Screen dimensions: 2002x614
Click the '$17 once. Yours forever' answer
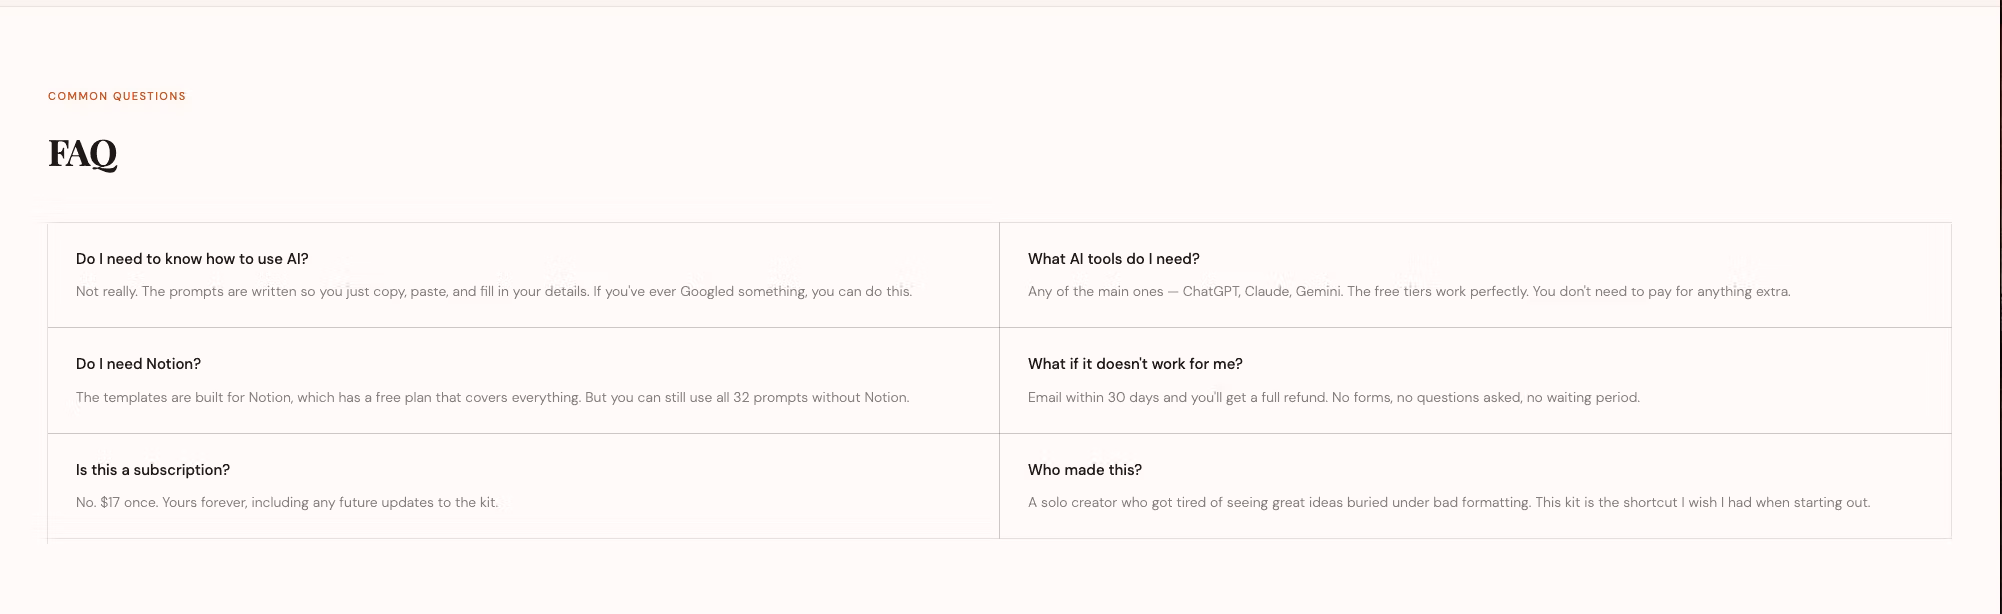(x=287, y=502)
